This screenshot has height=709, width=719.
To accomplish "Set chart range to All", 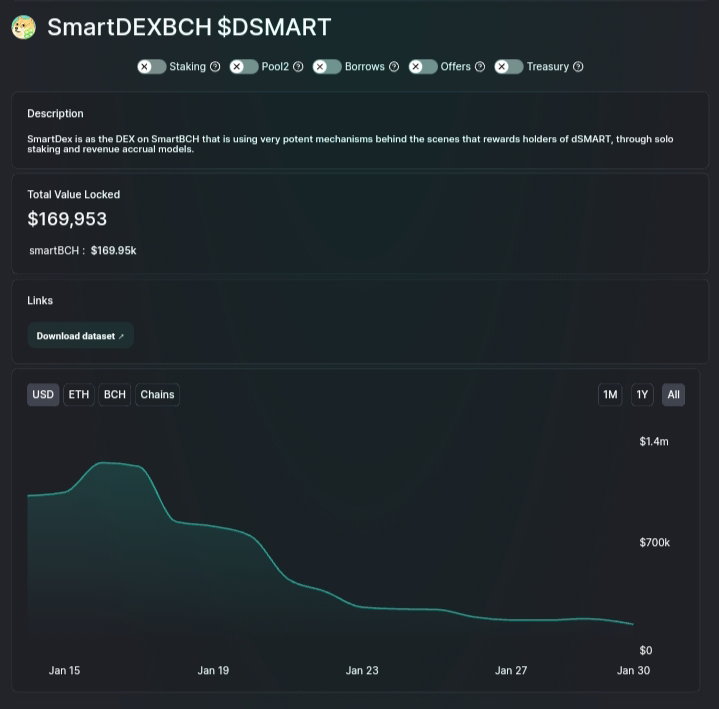I will pos(673,394).
